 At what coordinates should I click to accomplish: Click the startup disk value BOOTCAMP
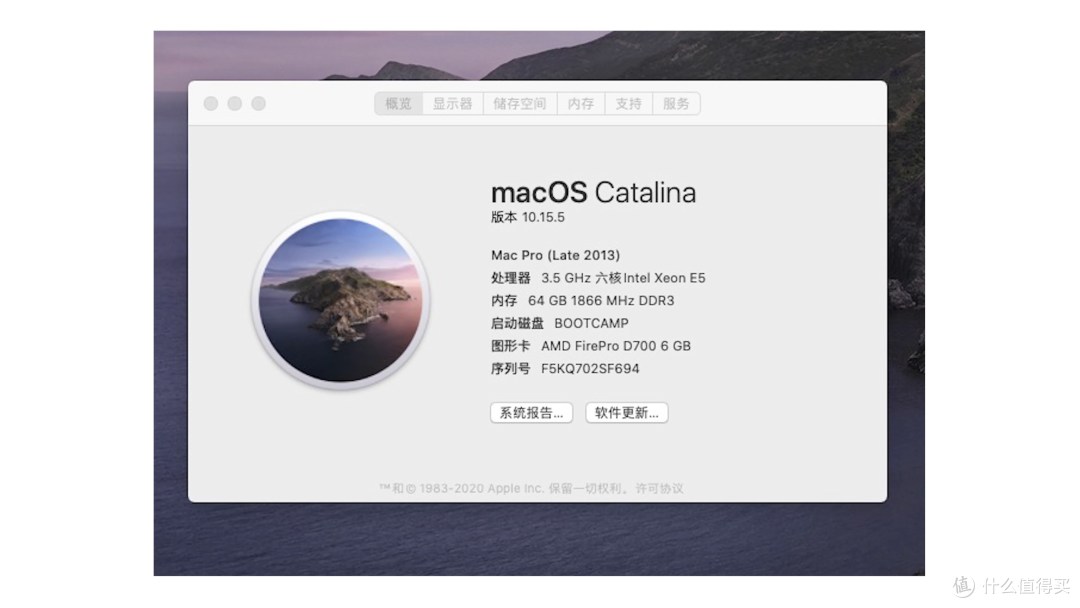[x=592, y=323]
